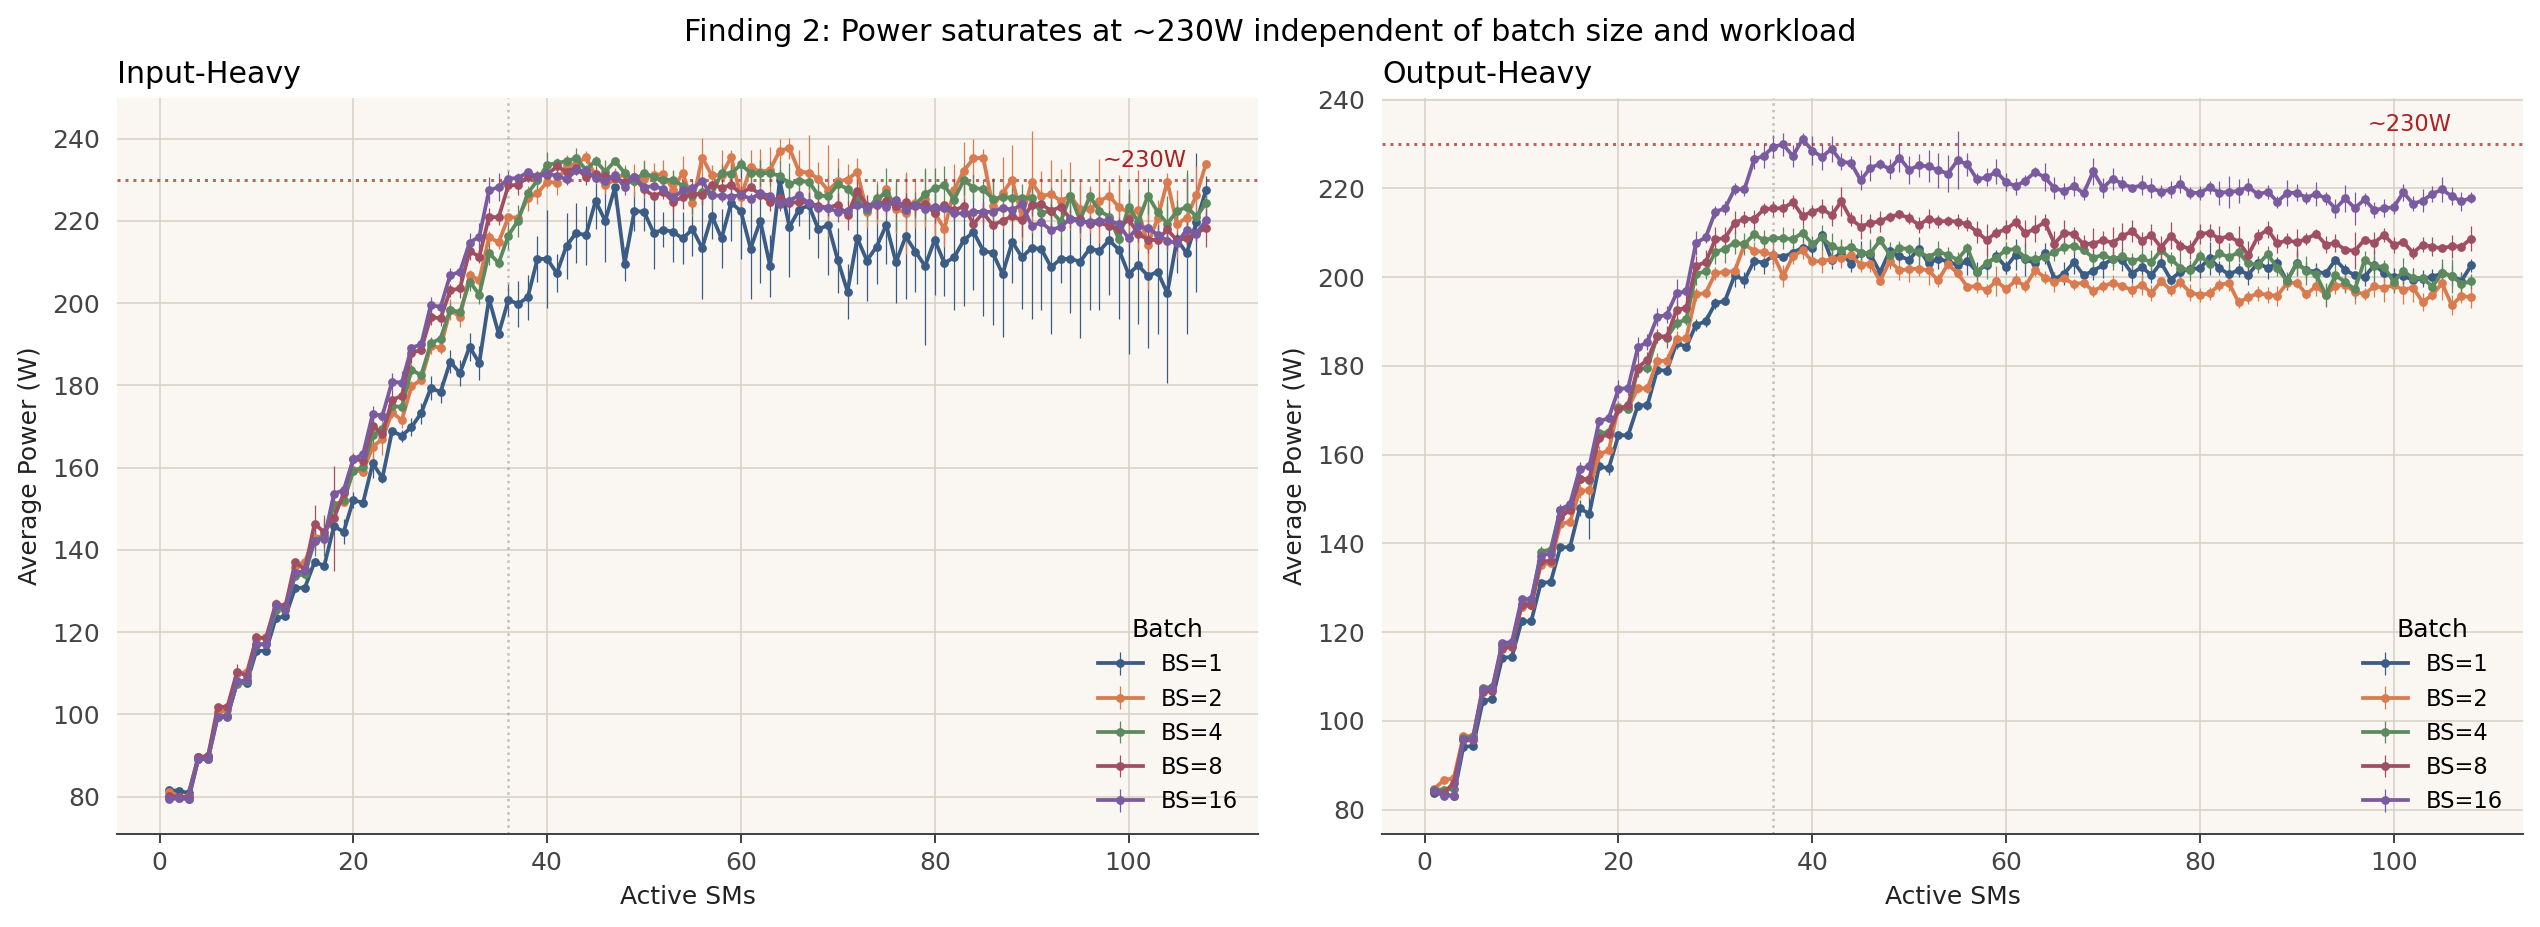
Task: Click x-axis tick 40 on Input-Heavy plot
Action: click(547, 861)
